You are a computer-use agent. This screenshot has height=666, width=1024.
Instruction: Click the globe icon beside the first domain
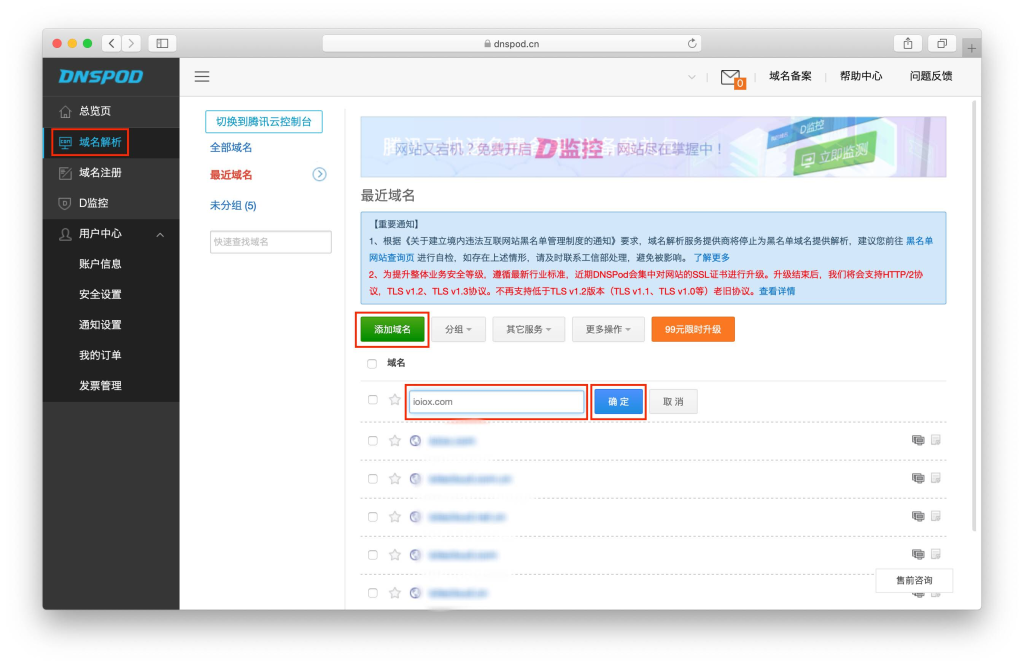[x=415, y=439]
